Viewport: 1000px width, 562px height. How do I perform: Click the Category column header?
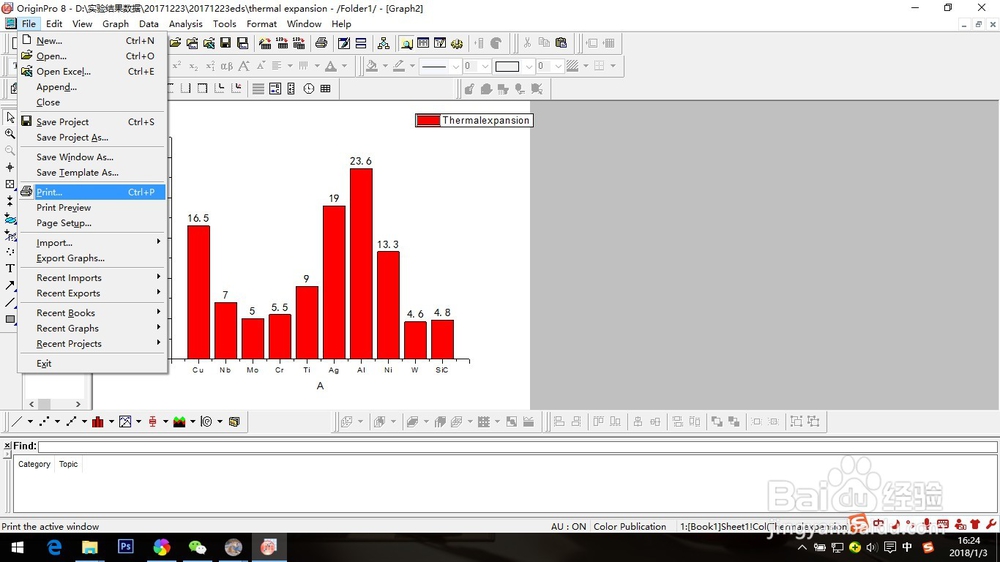click(x=34, y=464)
